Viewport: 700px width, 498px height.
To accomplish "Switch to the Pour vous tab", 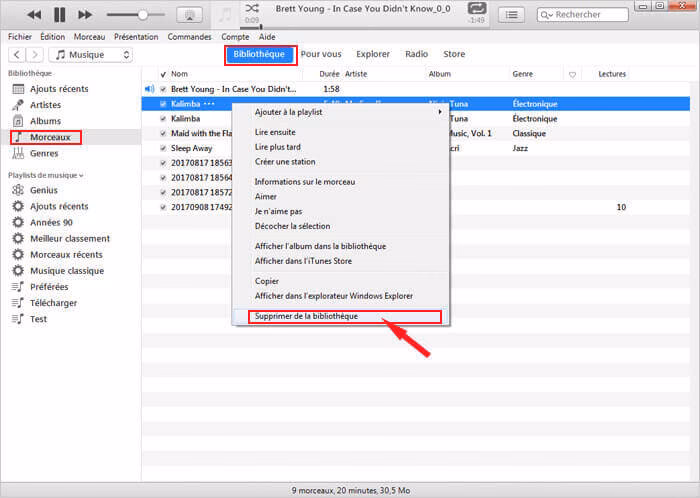I will click(x=321, y=54).
